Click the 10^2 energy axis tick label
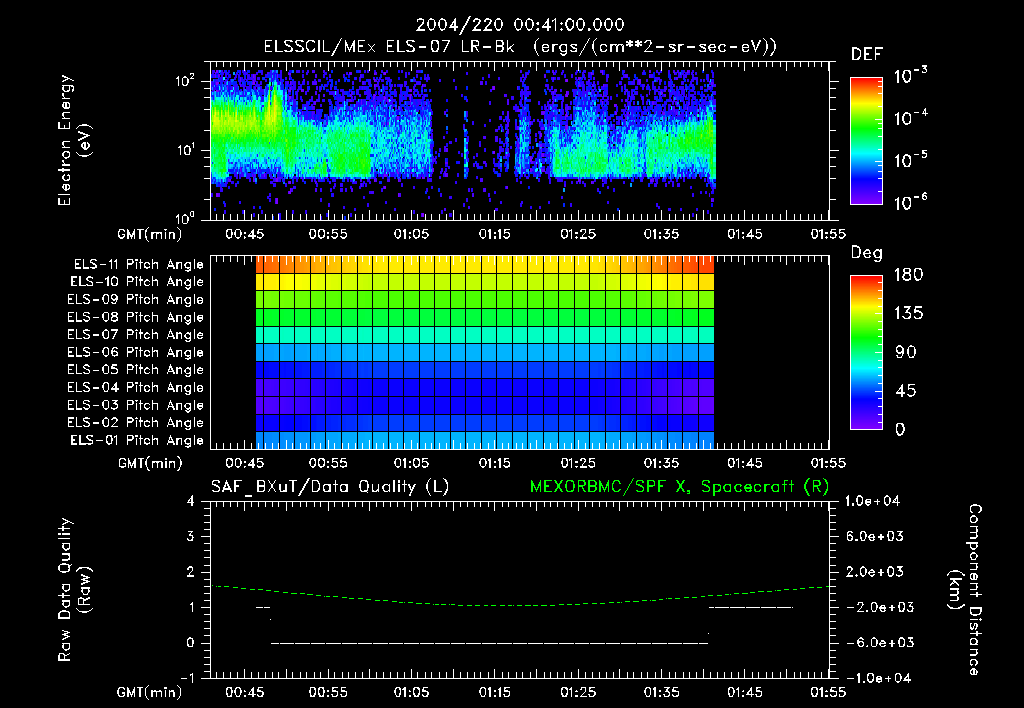The image size is (1024, 708). pyautogui.click(x=185, y=81)
